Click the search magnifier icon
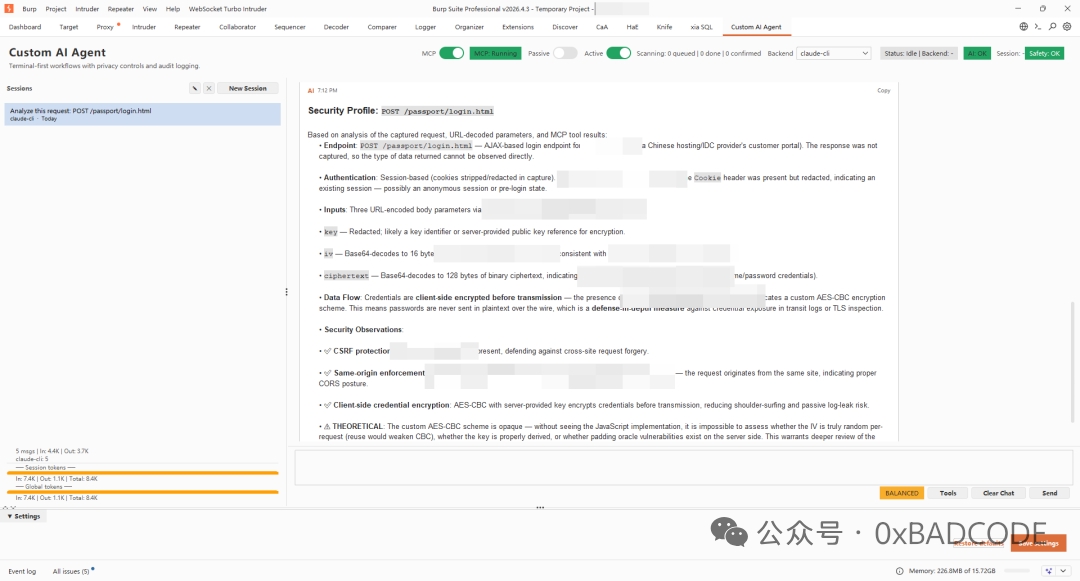Viewport: 1080px width, 581px height. click(1052, 27)
